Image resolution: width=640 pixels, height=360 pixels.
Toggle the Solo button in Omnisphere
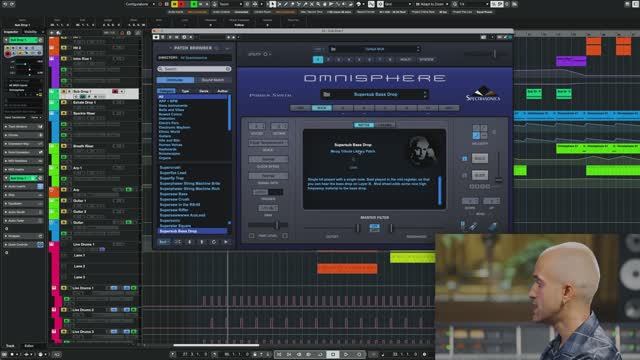click(480, 158)
